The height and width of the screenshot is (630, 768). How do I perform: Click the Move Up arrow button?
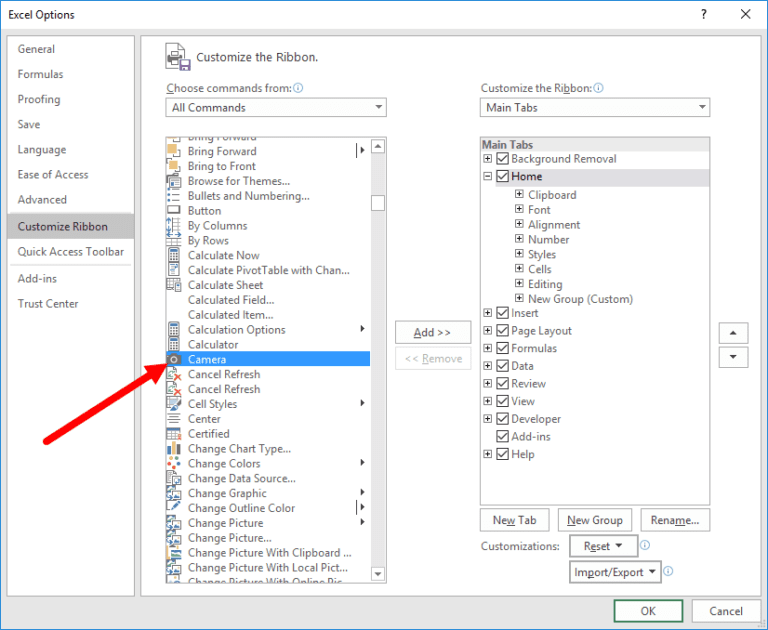click(733, 333)
